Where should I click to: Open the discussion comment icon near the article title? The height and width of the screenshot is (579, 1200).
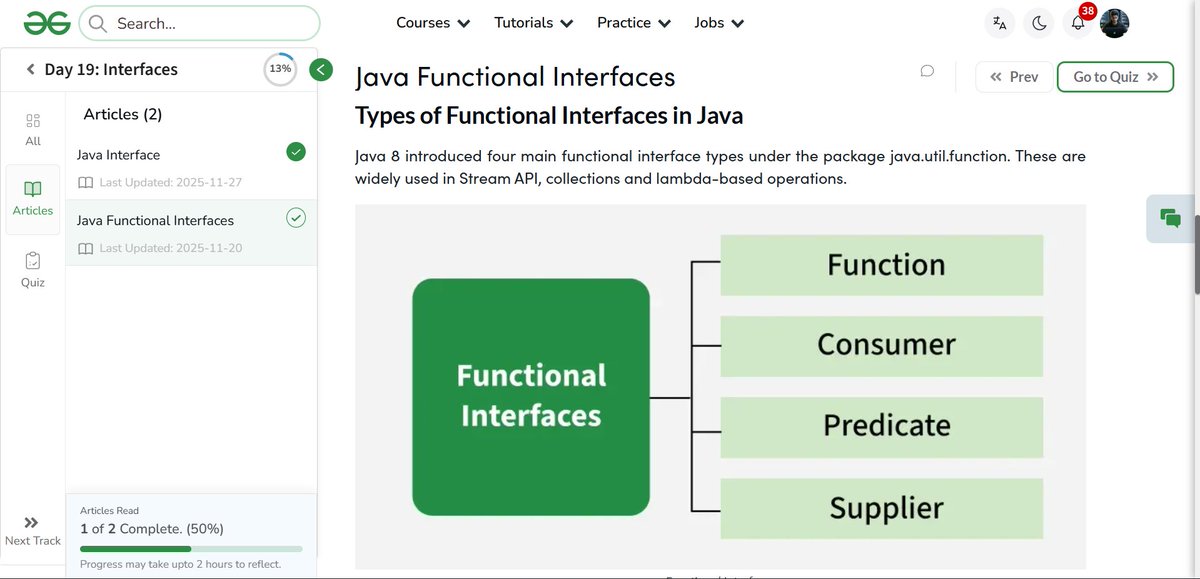tap(926, 71)
